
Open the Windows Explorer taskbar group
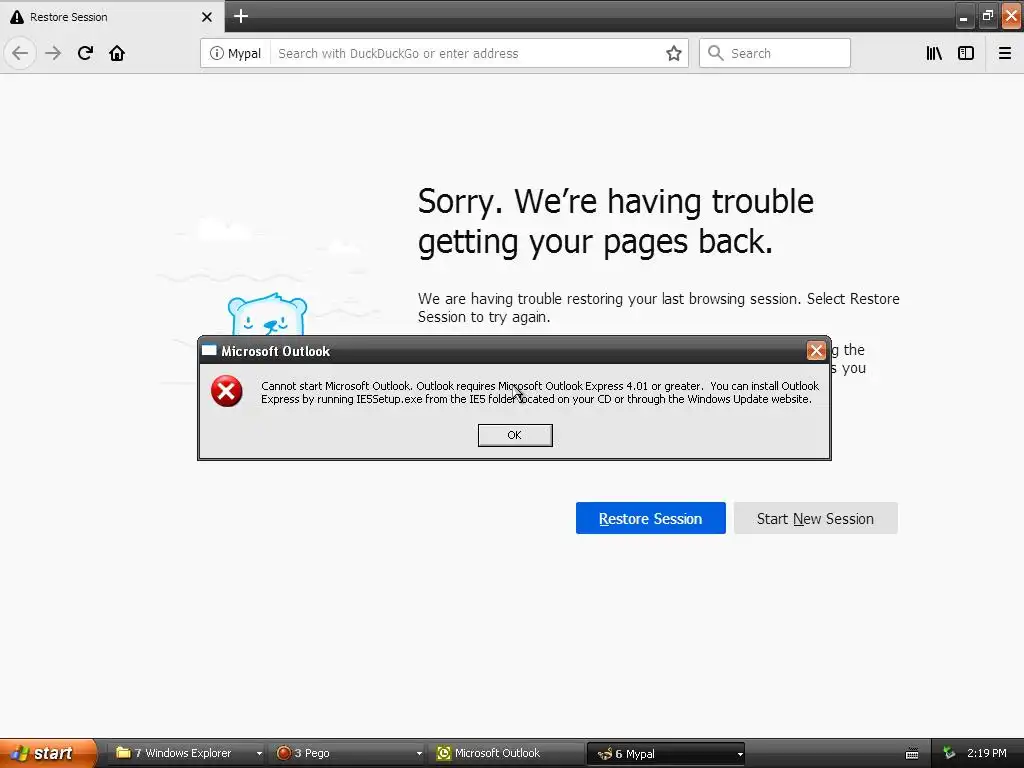pyautogui.click(x=183, y=753)
